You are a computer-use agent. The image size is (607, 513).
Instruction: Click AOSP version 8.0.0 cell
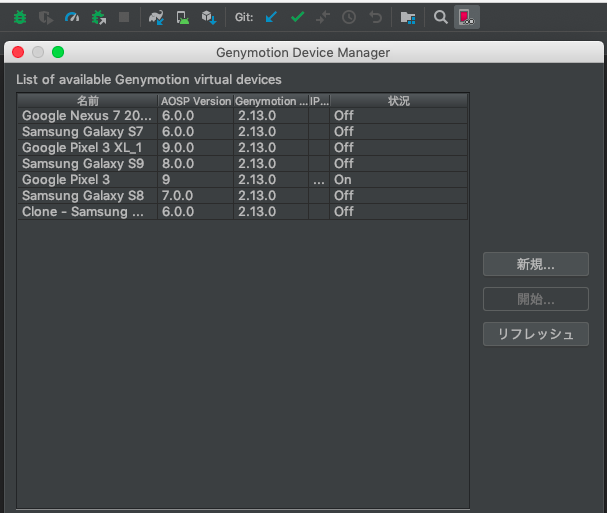tap(195, 163)
